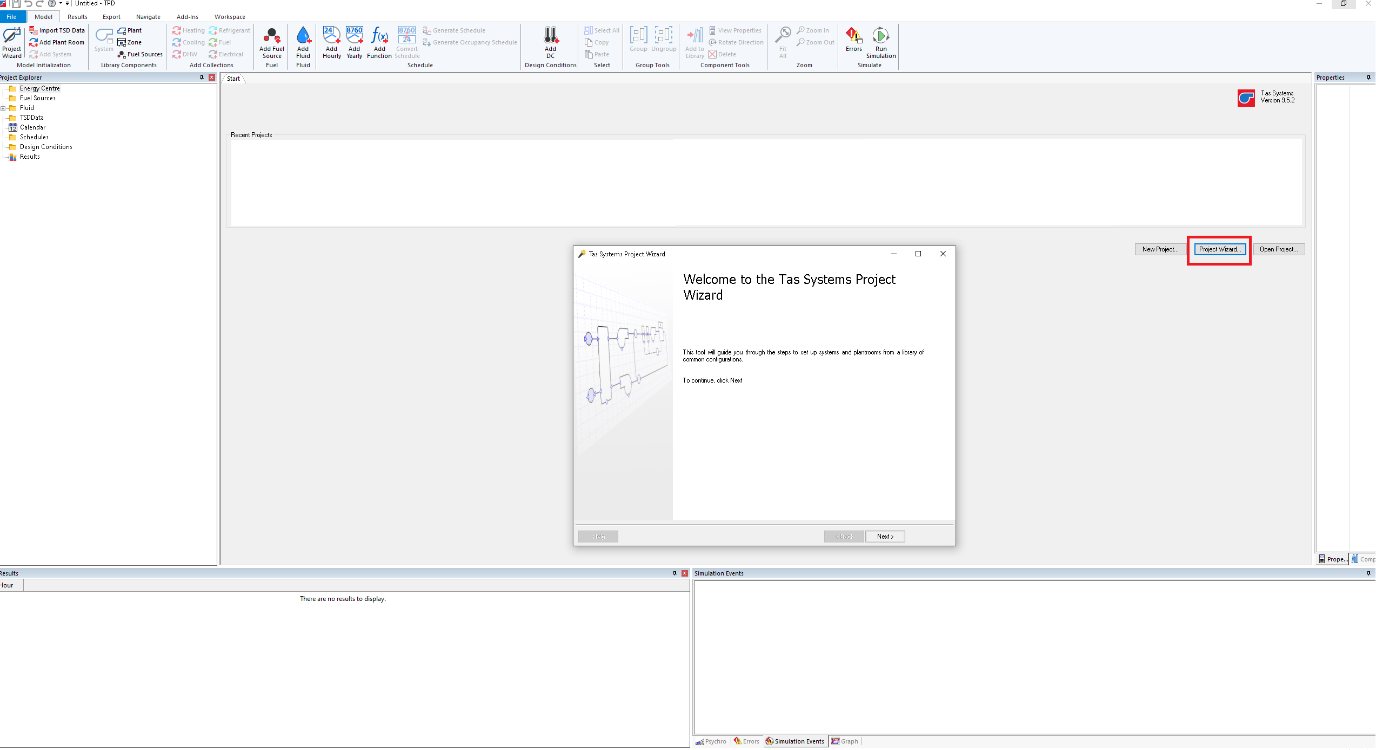
Task: Select Results item in Project Explorer tree
Action: (x=29, y=156)
